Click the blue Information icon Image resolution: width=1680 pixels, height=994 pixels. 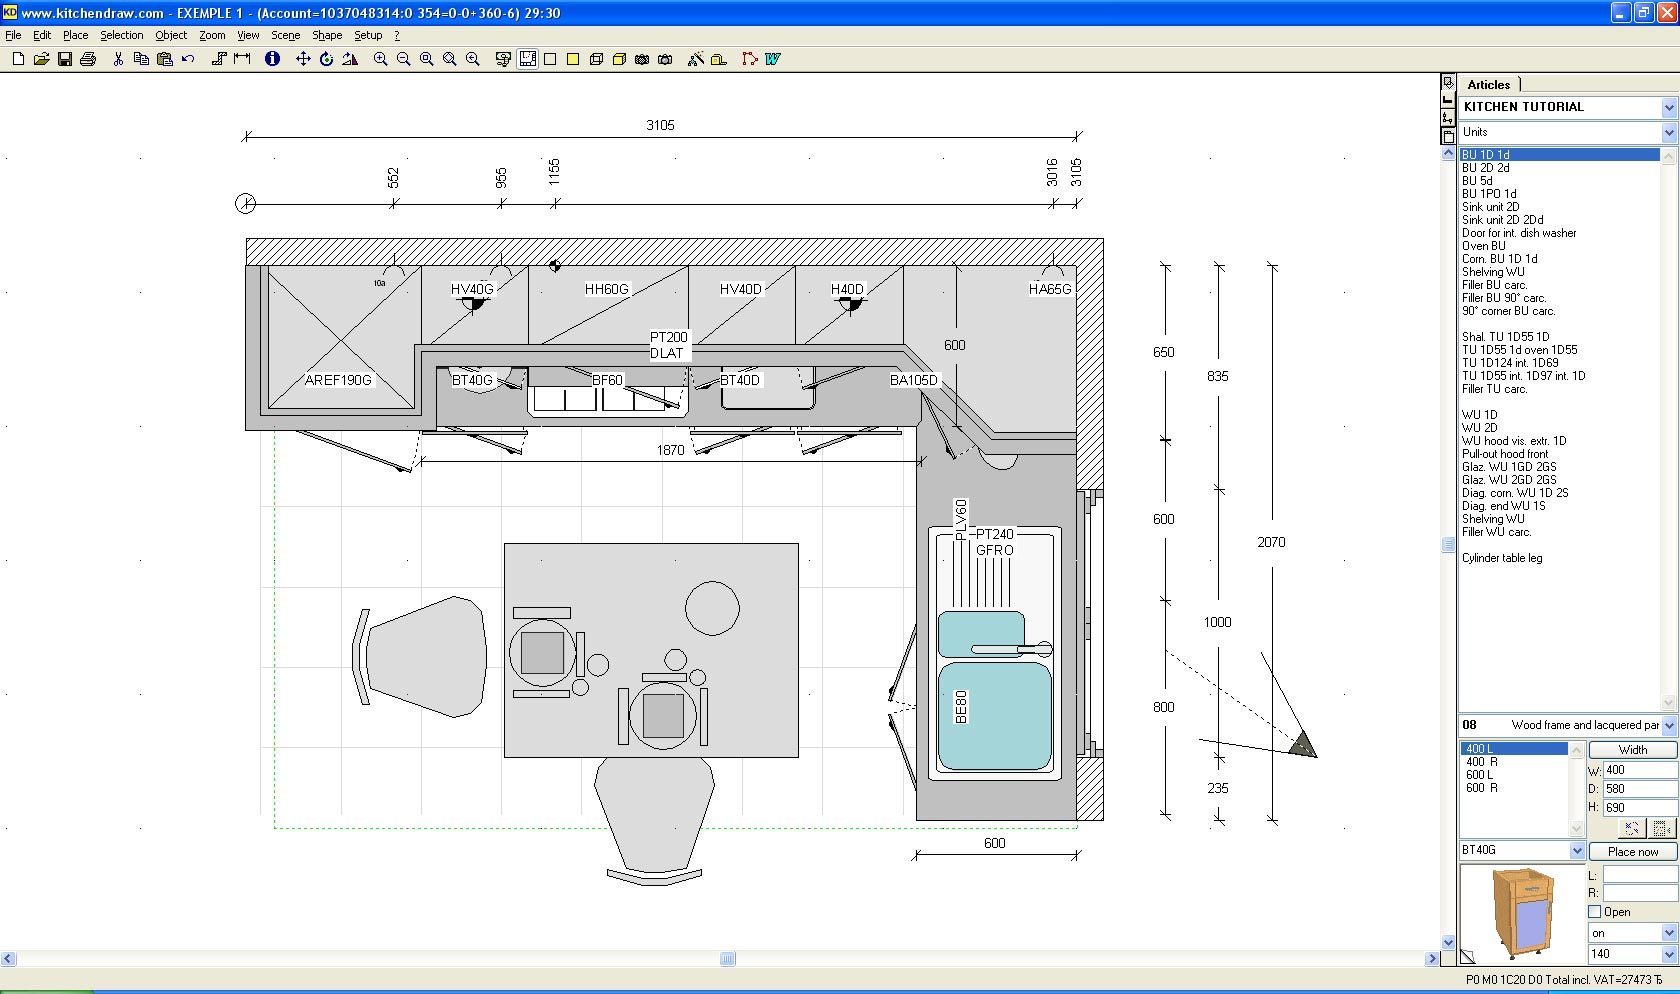point(272,59)
